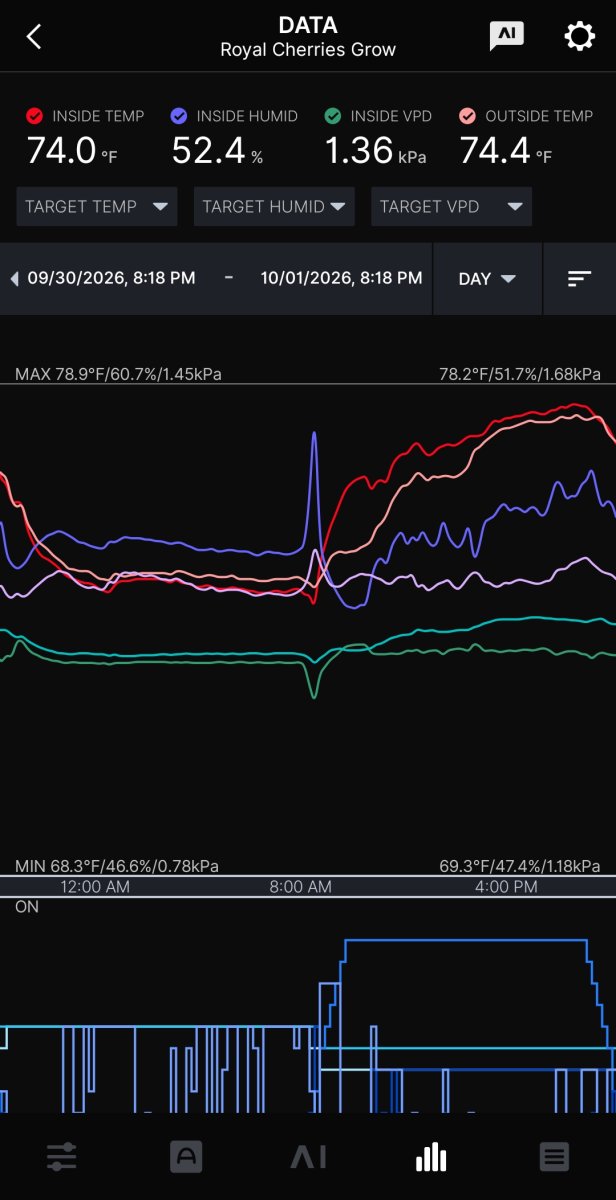Click the Inside Humid value 52.4
This screenshot has height=1200, width=616.
click(x=208, y=150)
